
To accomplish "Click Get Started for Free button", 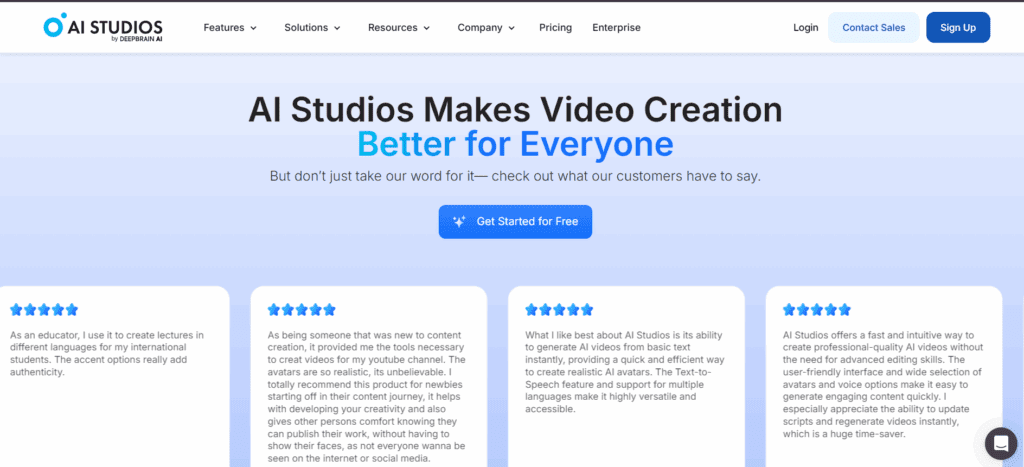I will (x=515, y=221).
